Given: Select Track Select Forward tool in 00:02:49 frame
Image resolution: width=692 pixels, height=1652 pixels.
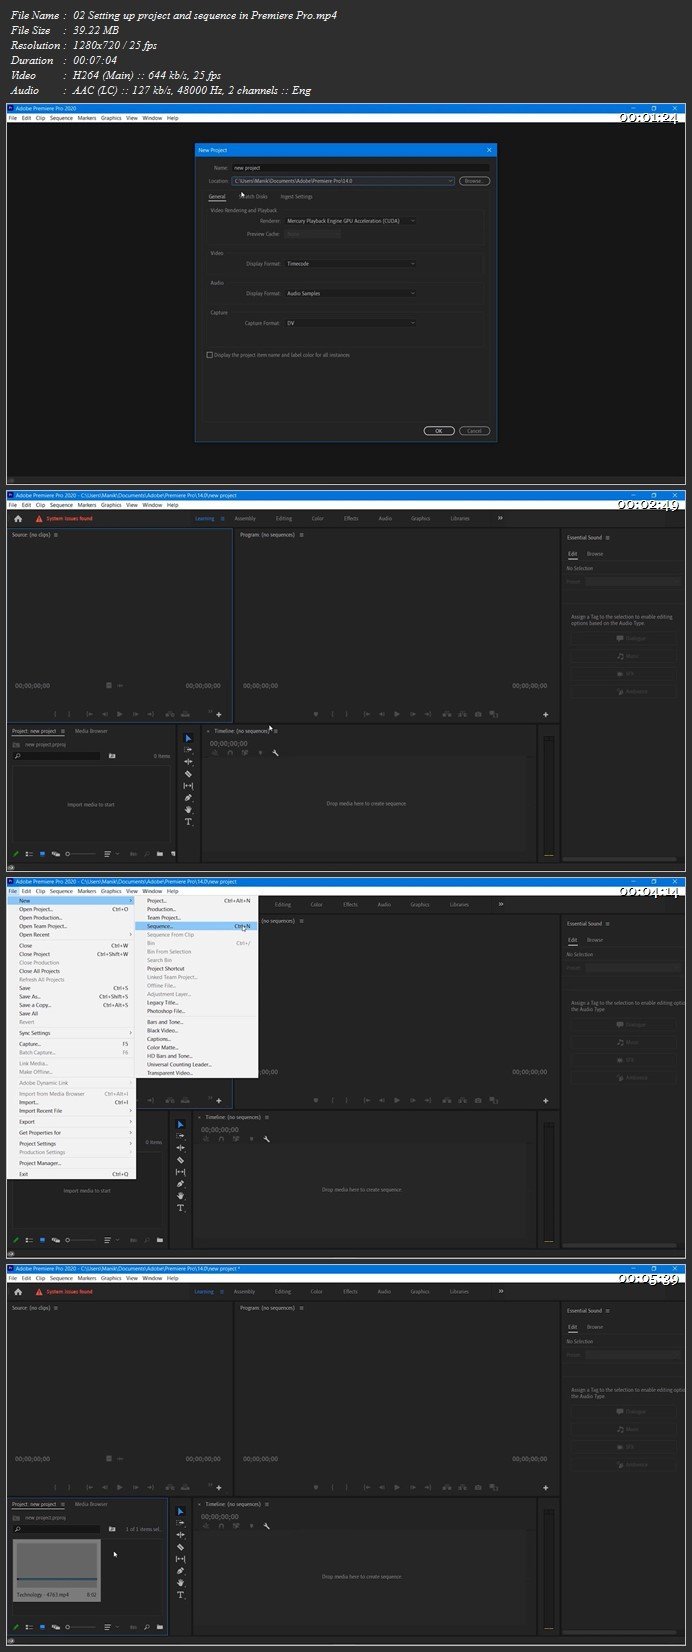Looking at the screenshot, I should pos(188,750).
